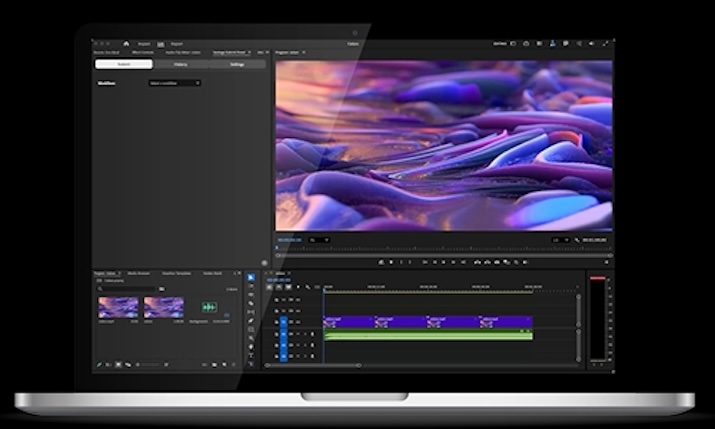
Task: Toggle Snap in timeline
Action: click(279, 287)
